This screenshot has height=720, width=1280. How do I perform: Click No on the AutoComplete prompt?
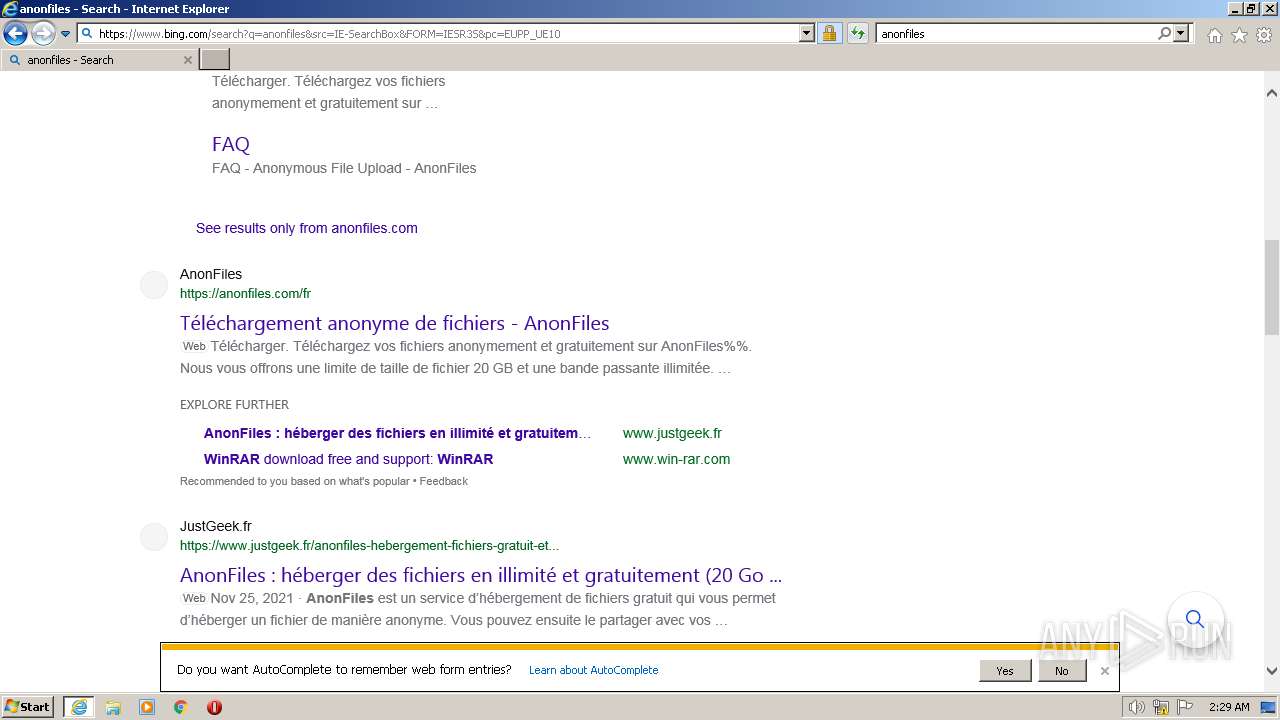[1061, 671]
